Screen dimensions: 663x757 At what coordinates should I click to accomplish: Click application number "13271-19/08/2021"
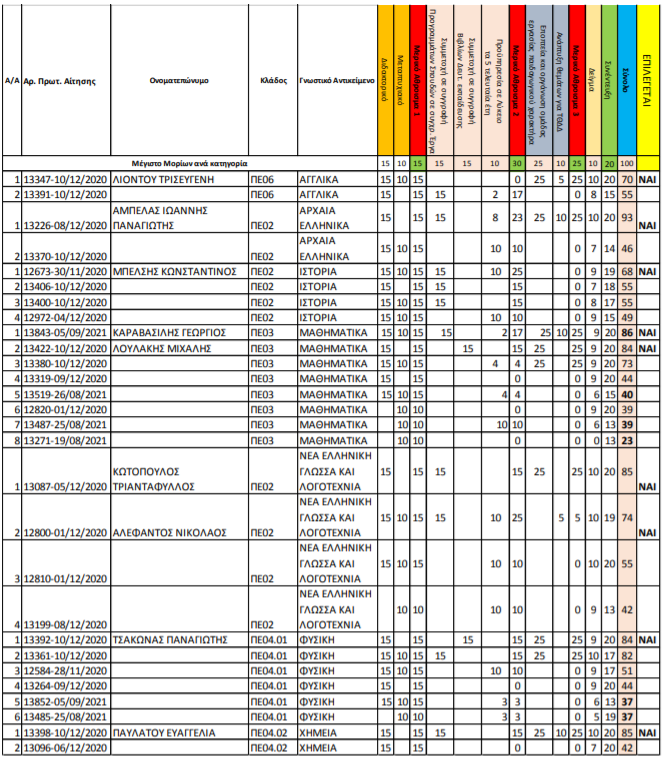tap(65, 440)
